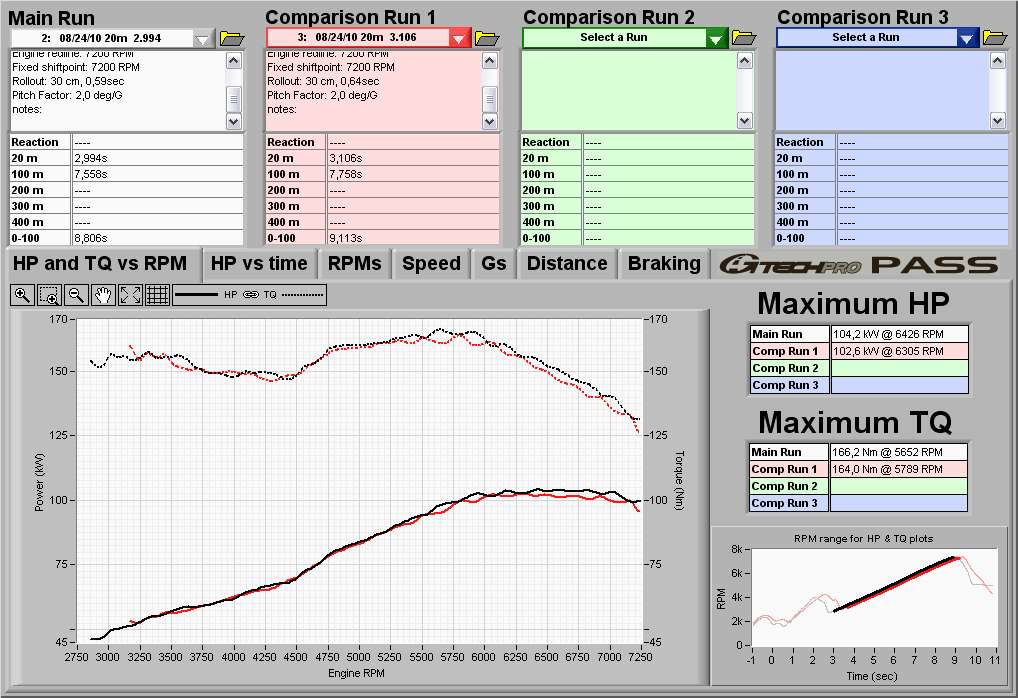The height and width of the screenshot is (698, 1018).
Task: Click the GTech Pro PASS logo
Action: click(x=862, y=264)
